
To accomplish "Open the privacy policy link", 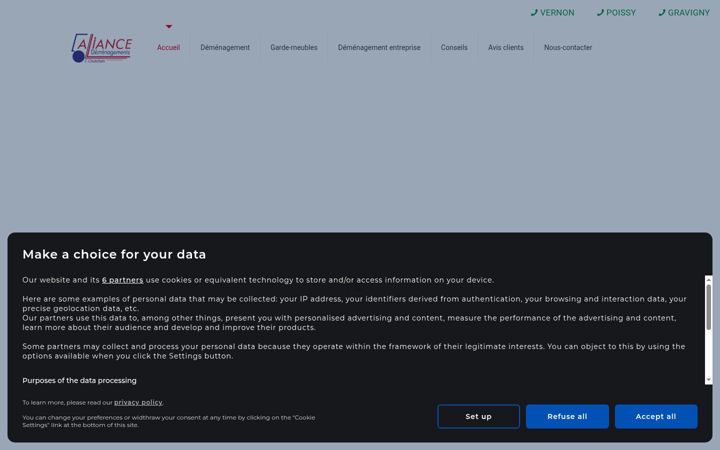I will [138, 403].
